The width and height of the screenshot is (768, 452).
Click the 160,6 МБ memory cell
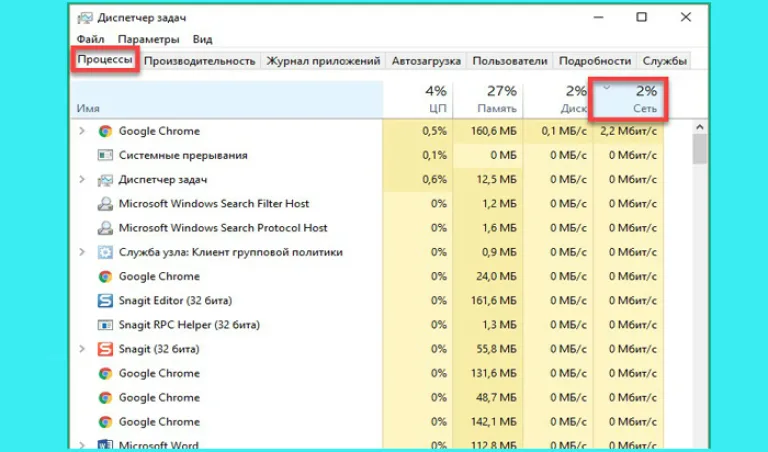click(x=488, y=131)
